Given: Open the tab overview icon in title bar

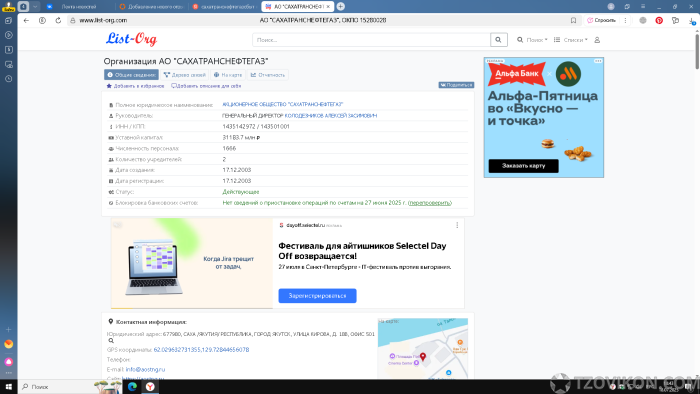Looking at the screenshot, I should [x=627, y=6].
